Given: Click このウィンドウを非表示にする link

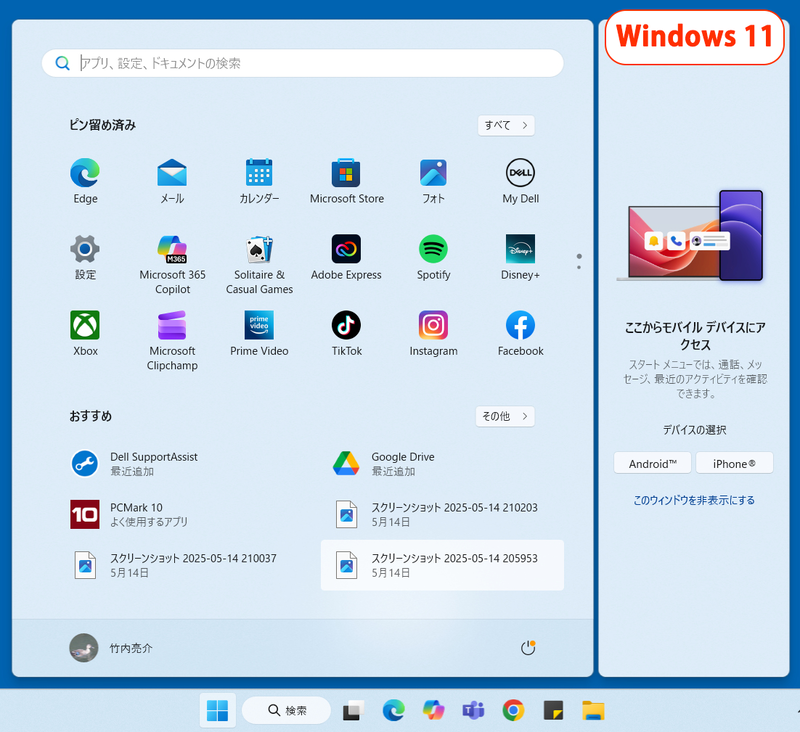Looking at the screenshot, I should click(694, 501).
